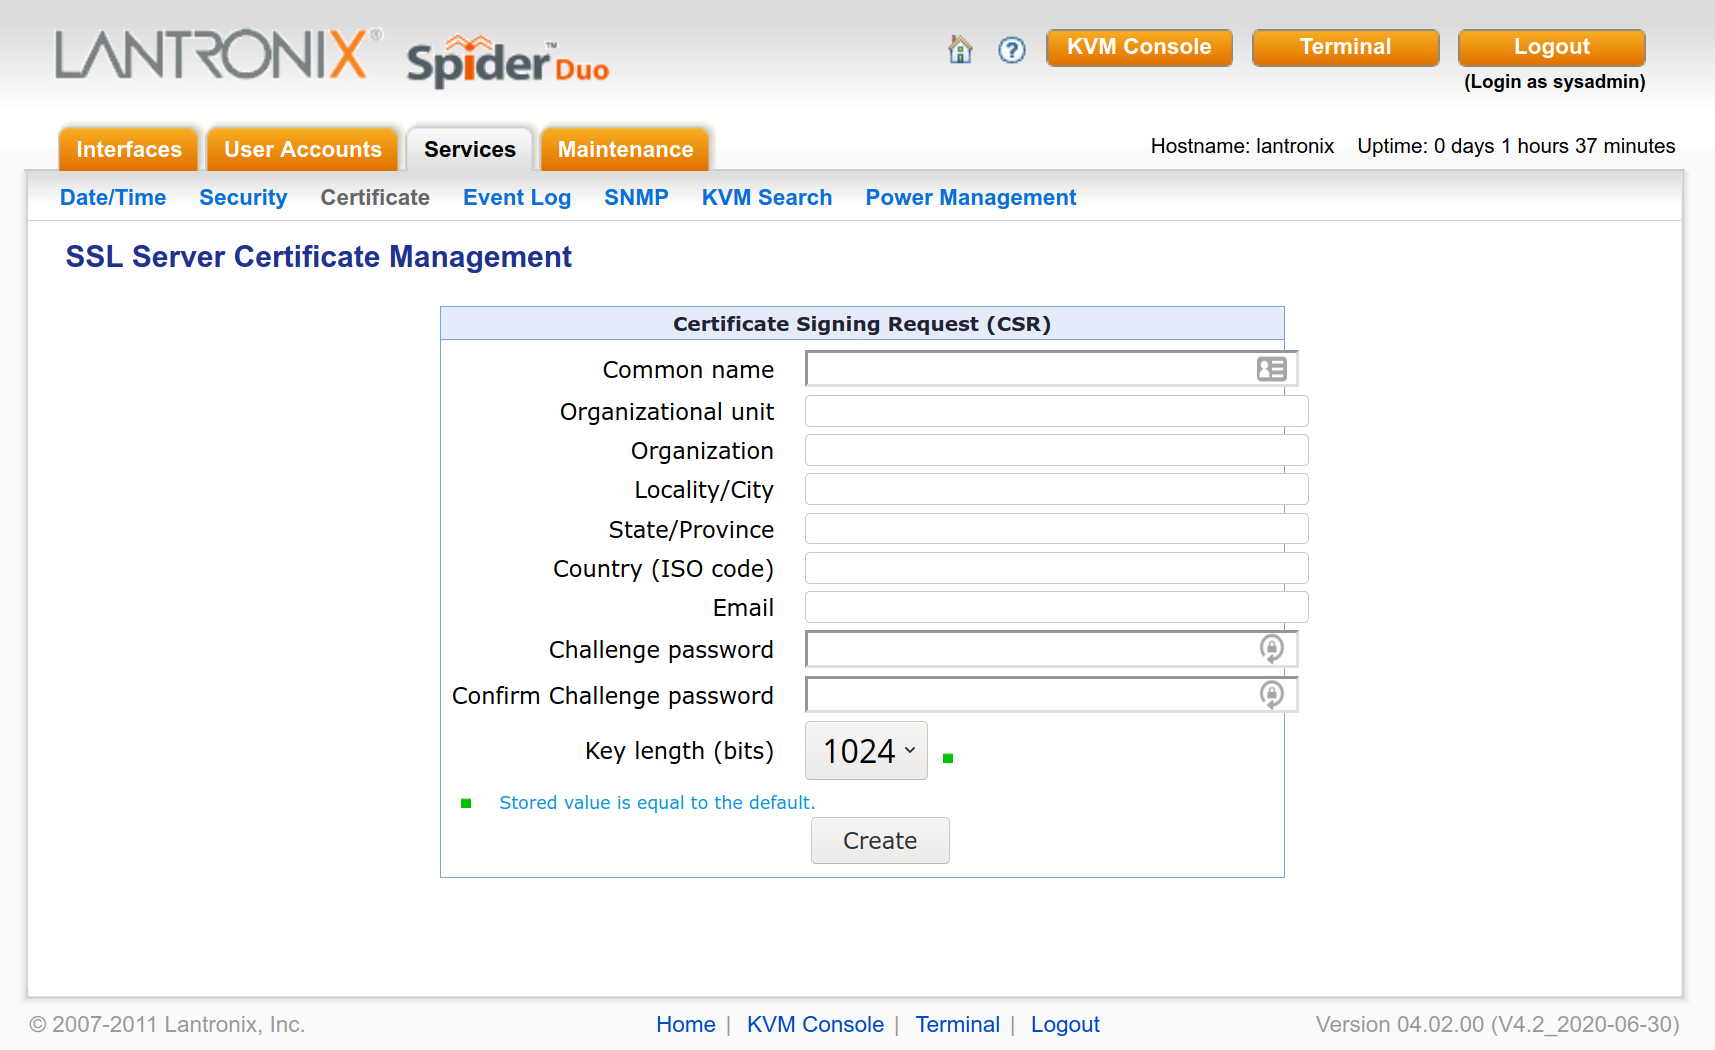This screenshot has height=1050, width=1715.
Task: Switch to the Interfaces tab
Action: pyautogui.click(x=129, y=149)
